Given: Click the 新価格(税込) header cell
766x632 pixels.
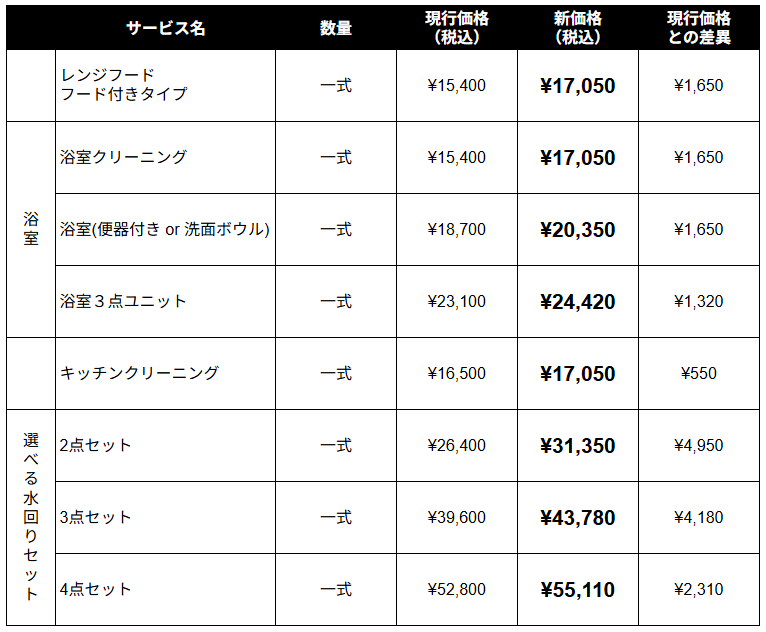Looking at the screenshot, I should (577, 28).
